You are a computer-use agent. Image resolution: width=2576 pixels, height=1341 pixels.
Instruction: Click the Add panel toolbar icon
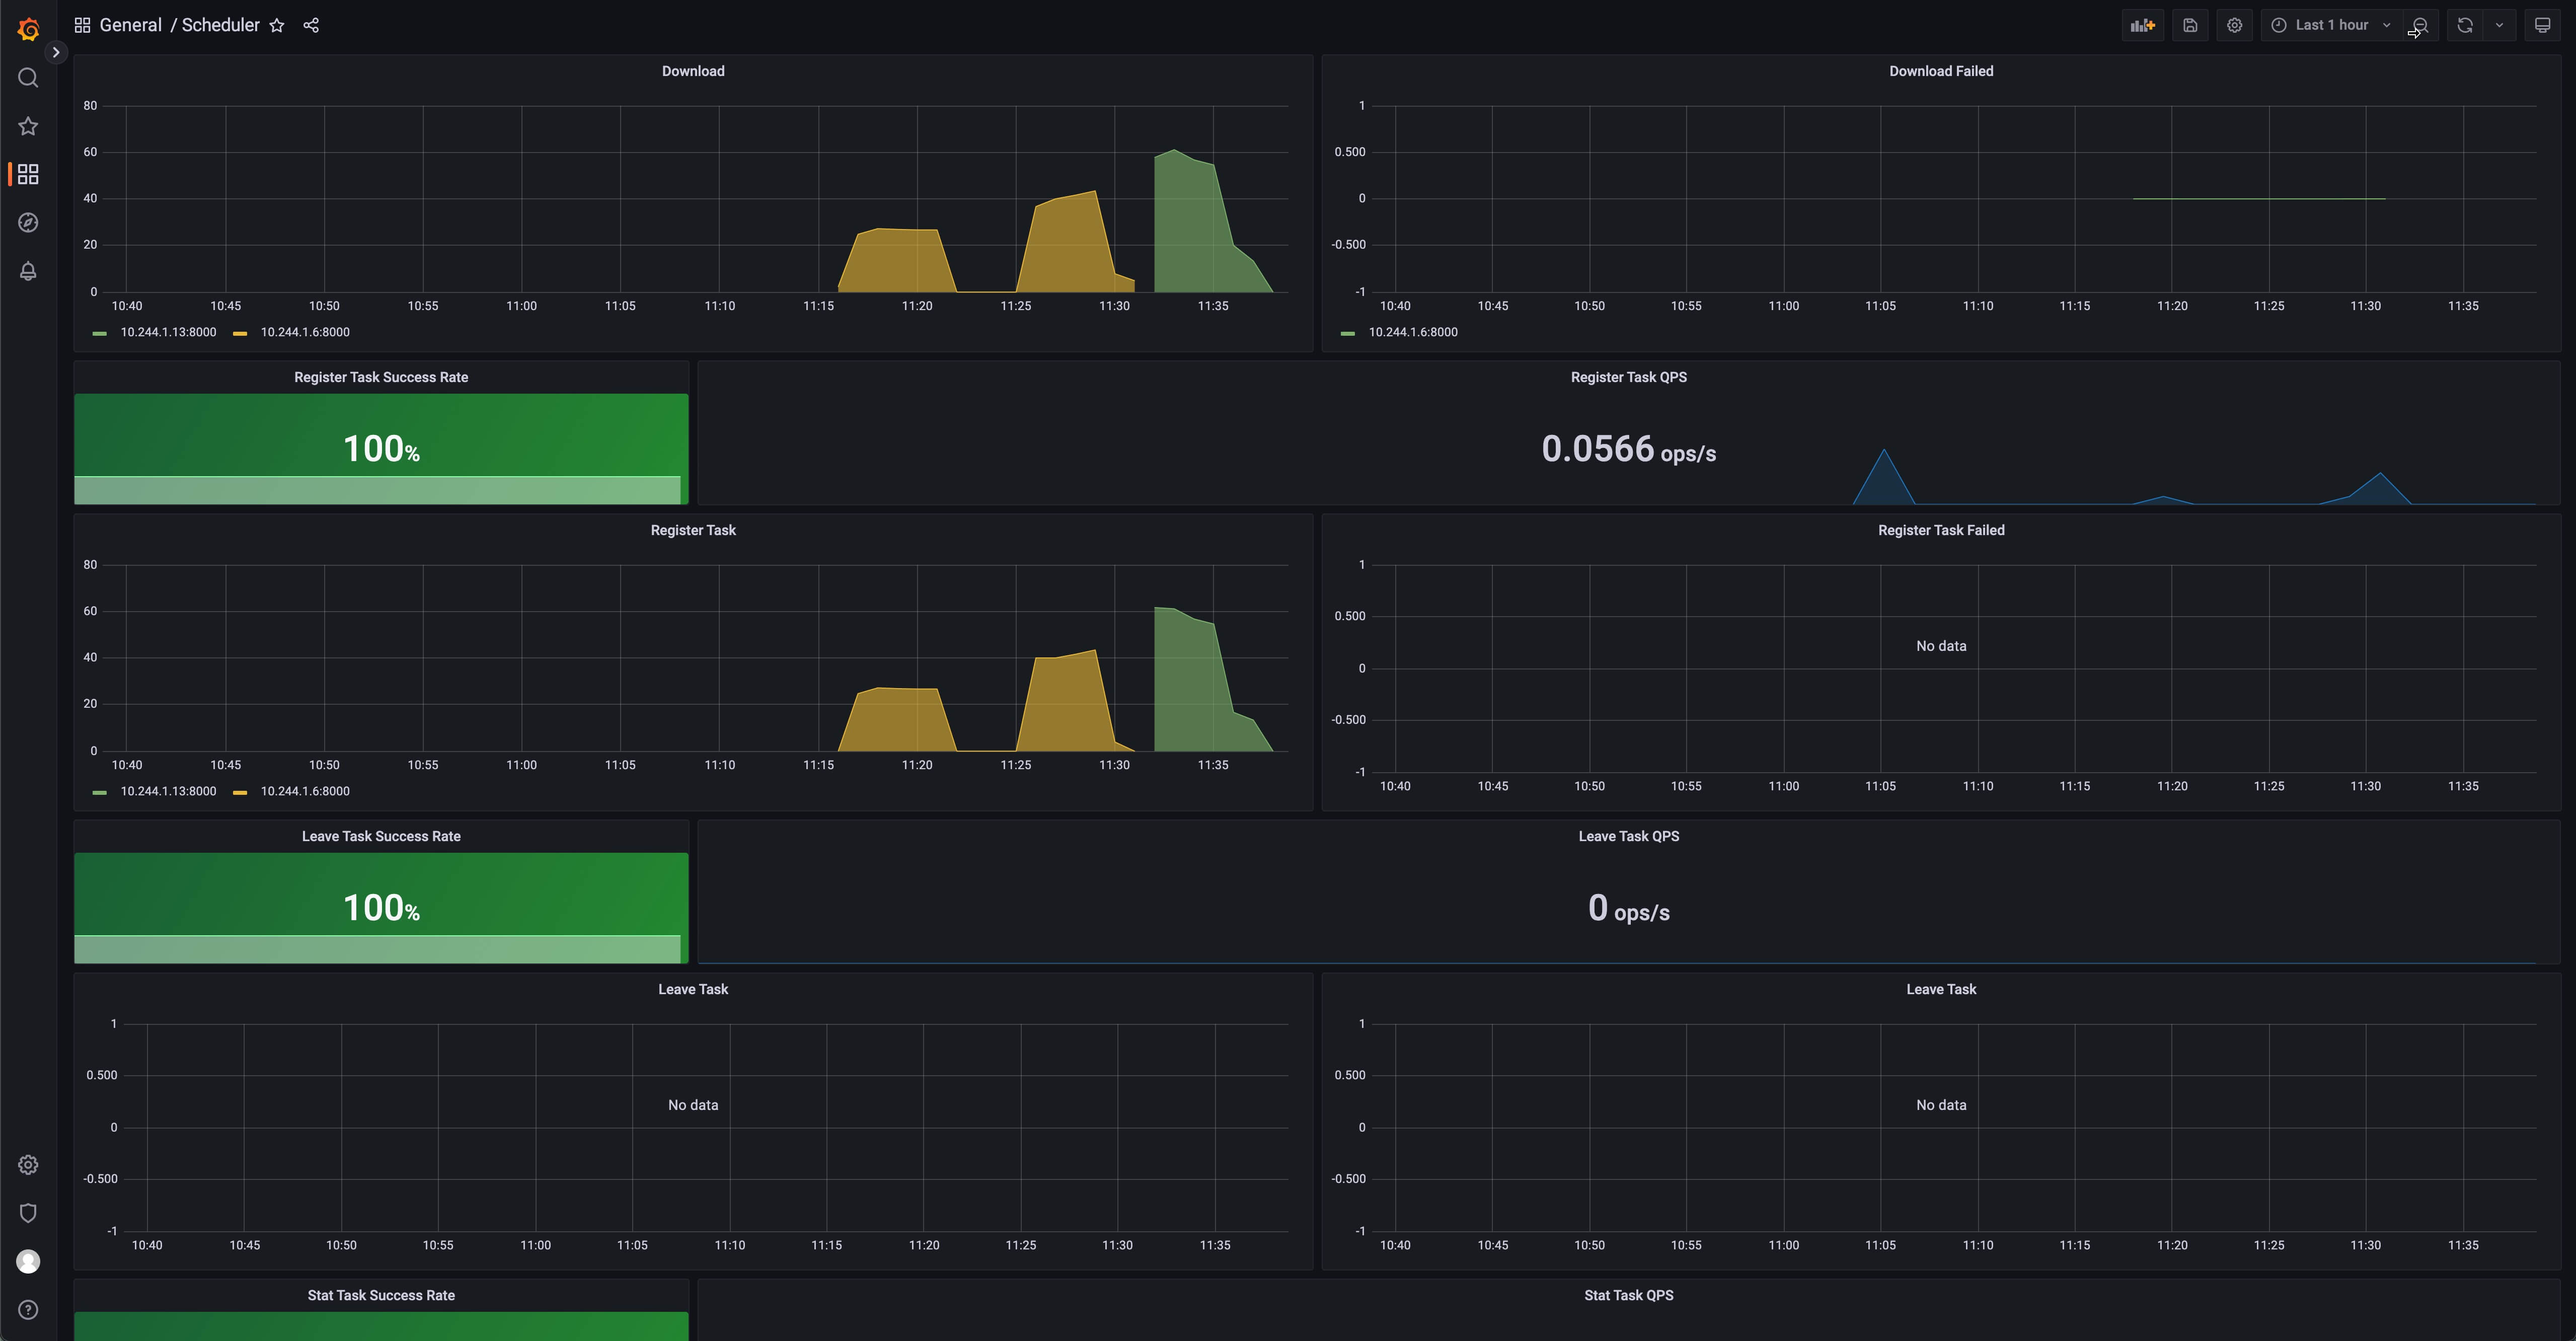(2142, 25)
